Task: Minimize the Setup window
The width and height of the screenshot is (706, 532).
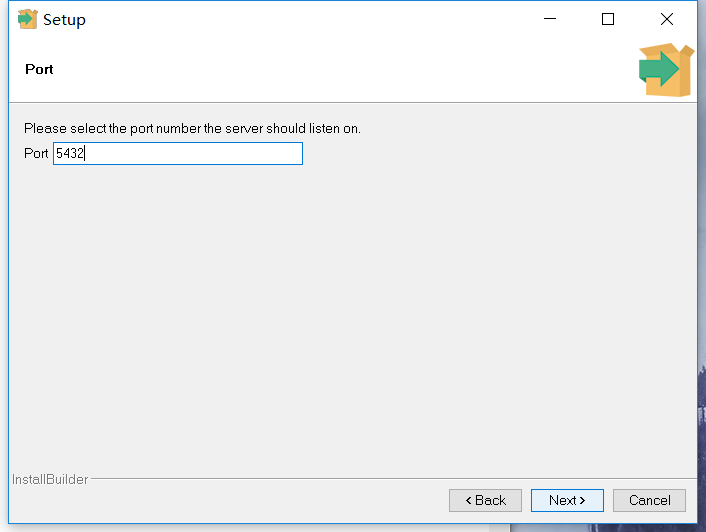Action: 550,19
